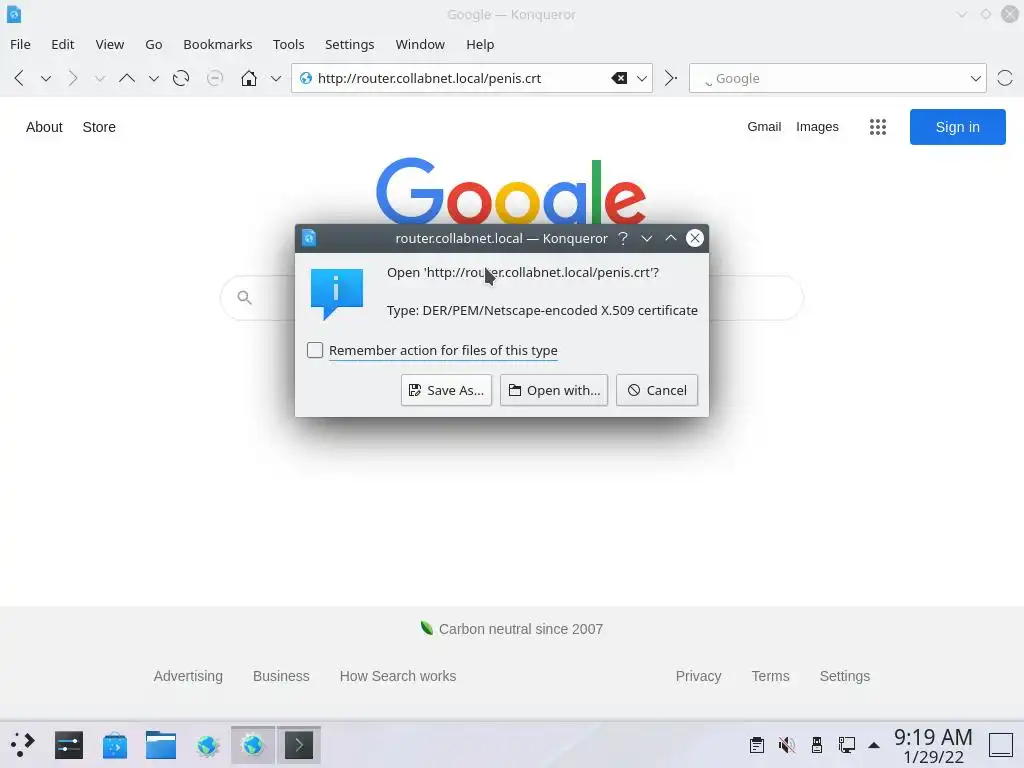Image resolution: width=1024 pixels, height=768 pixels.
Task: Reload the current page
Action: pyautogui.click(x=181, y=78)
